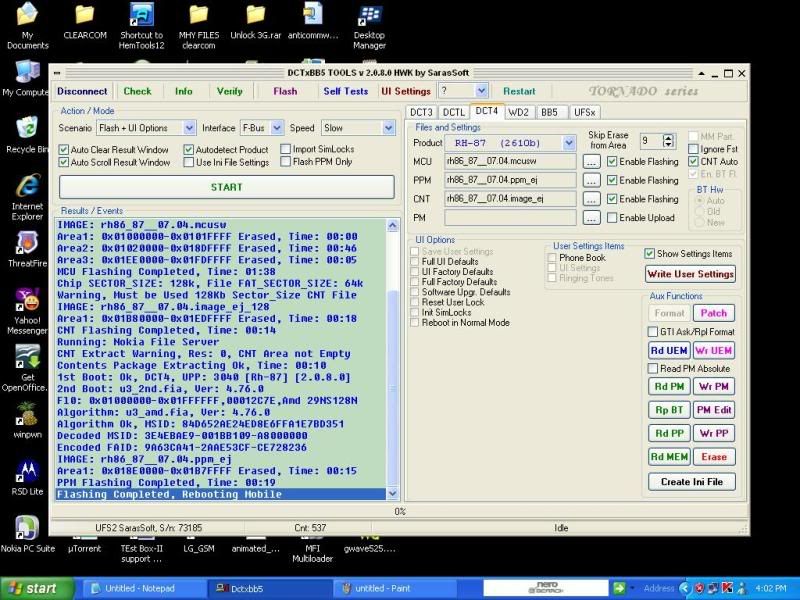800x600 pixels.
Task: Switch to the WD2 tab
Action: click(518, 112)
